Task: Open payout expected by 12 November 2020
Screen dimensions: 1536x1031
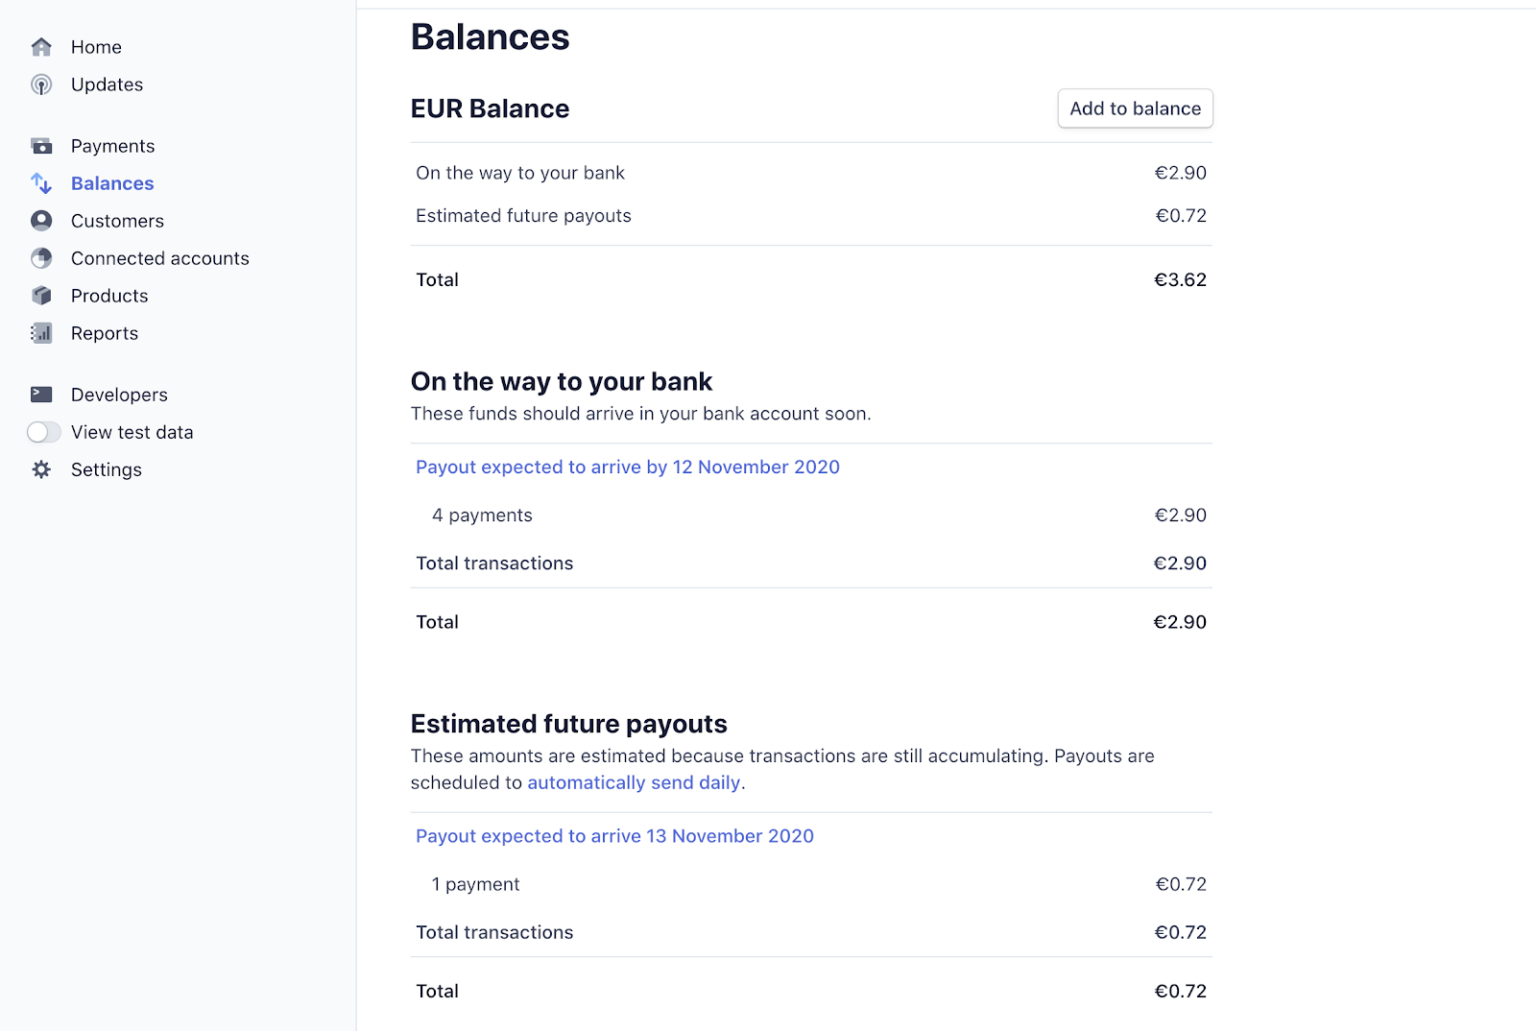Action: 628,467
